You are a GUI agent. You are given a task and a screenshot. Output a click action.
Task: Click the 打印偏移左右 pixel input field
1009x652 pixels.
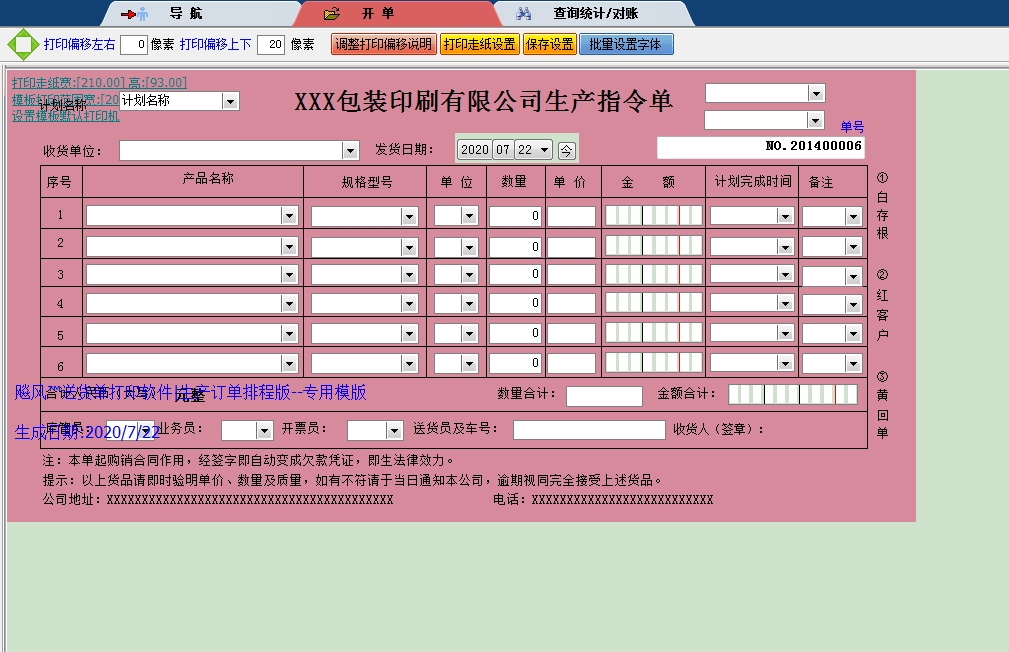(134, 45)
